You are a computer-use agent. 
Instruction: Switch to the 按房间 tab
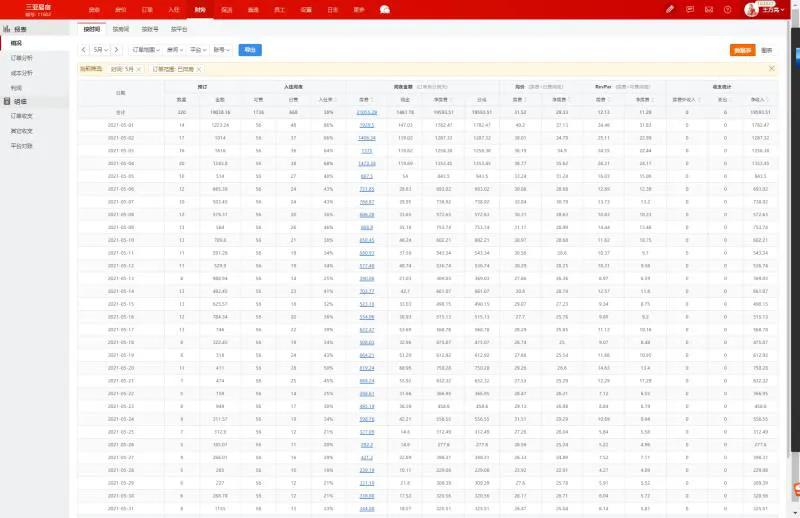121,29
